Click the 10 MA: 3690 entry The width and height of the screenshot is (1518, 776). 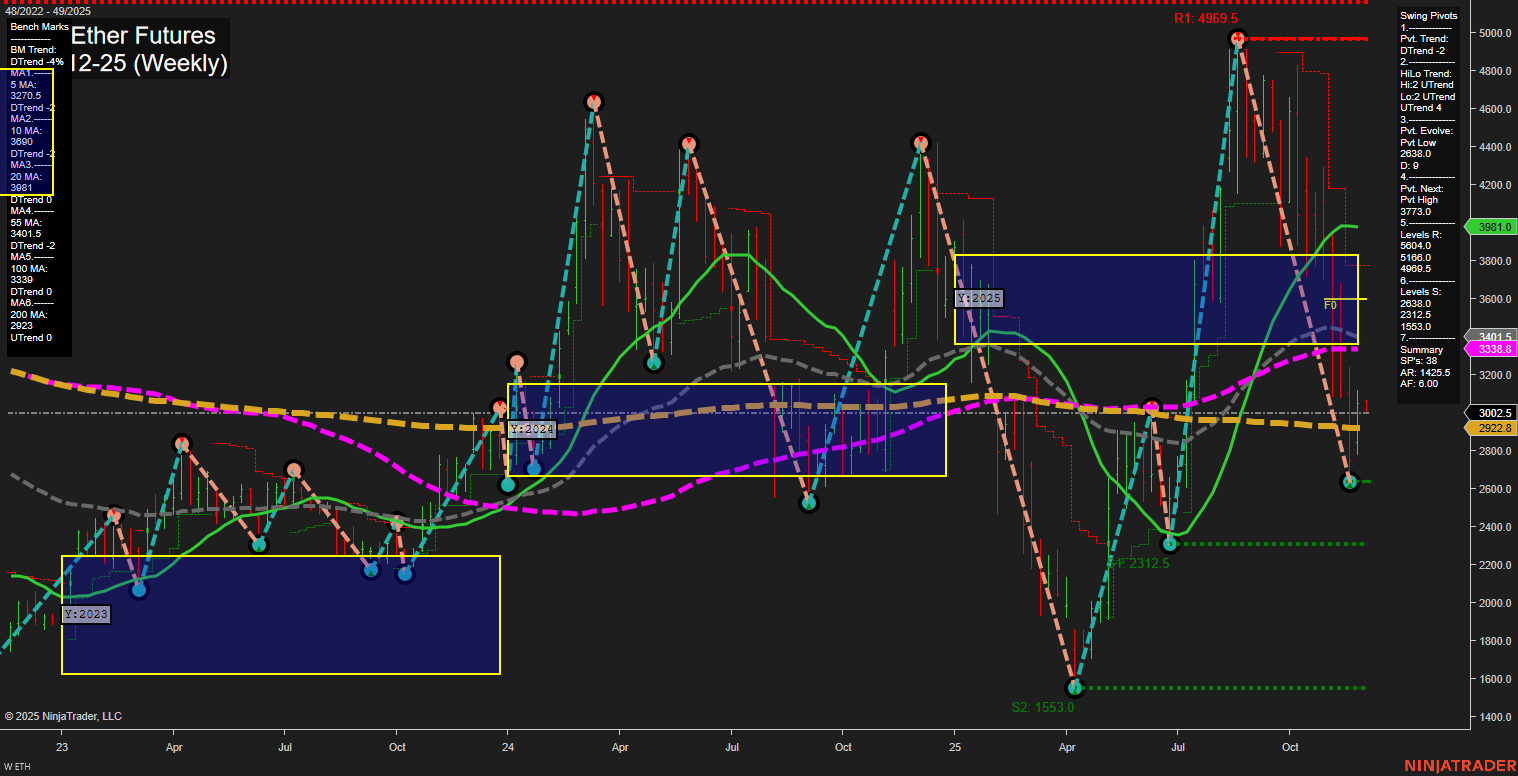[28, 136]
